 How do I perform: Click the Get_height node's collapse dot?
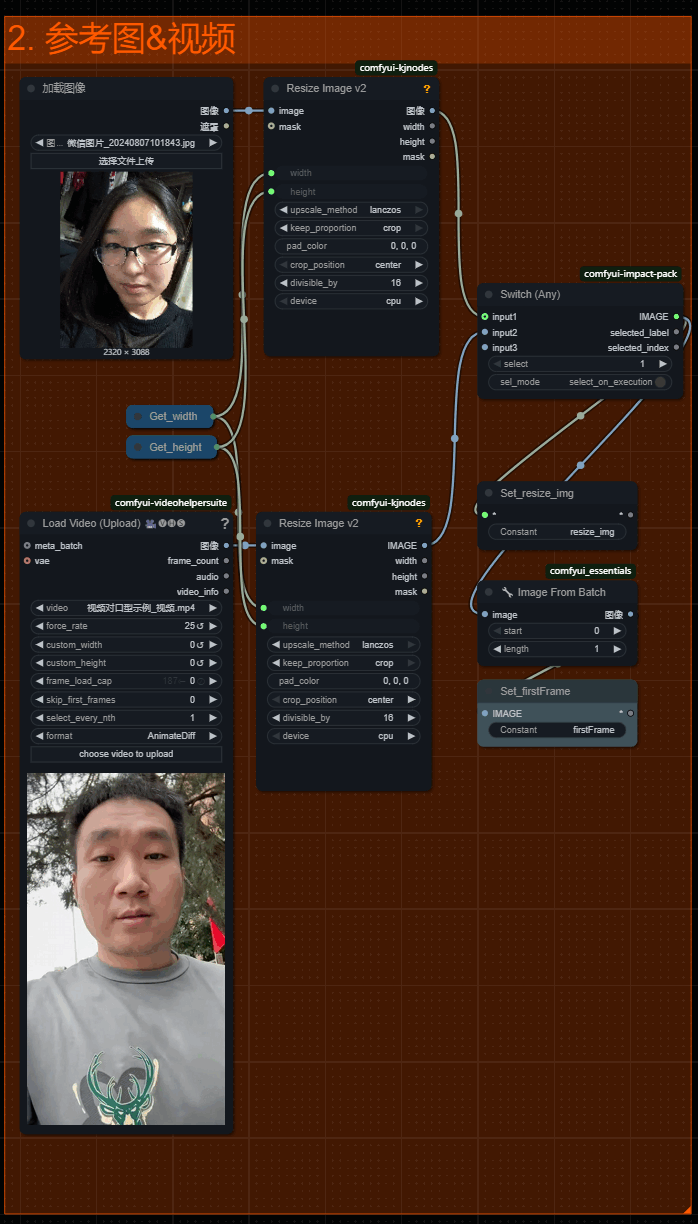(x=139, y=447)
